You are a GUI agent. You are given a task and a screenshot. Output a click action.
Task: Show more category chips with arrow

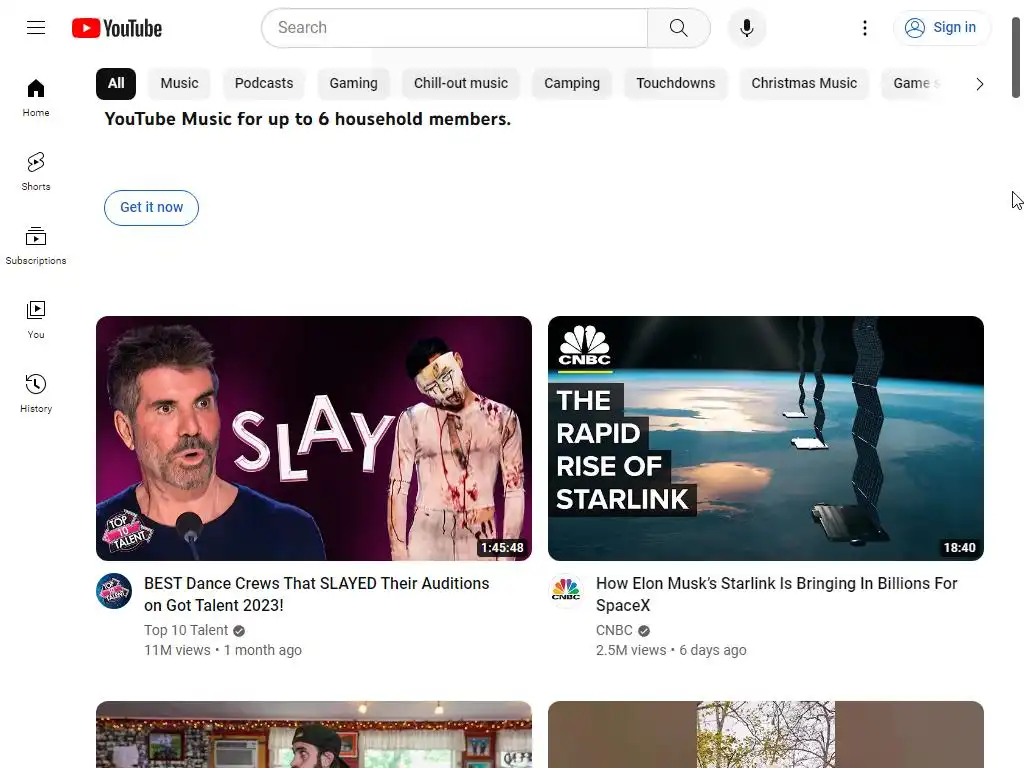point(979,84)
